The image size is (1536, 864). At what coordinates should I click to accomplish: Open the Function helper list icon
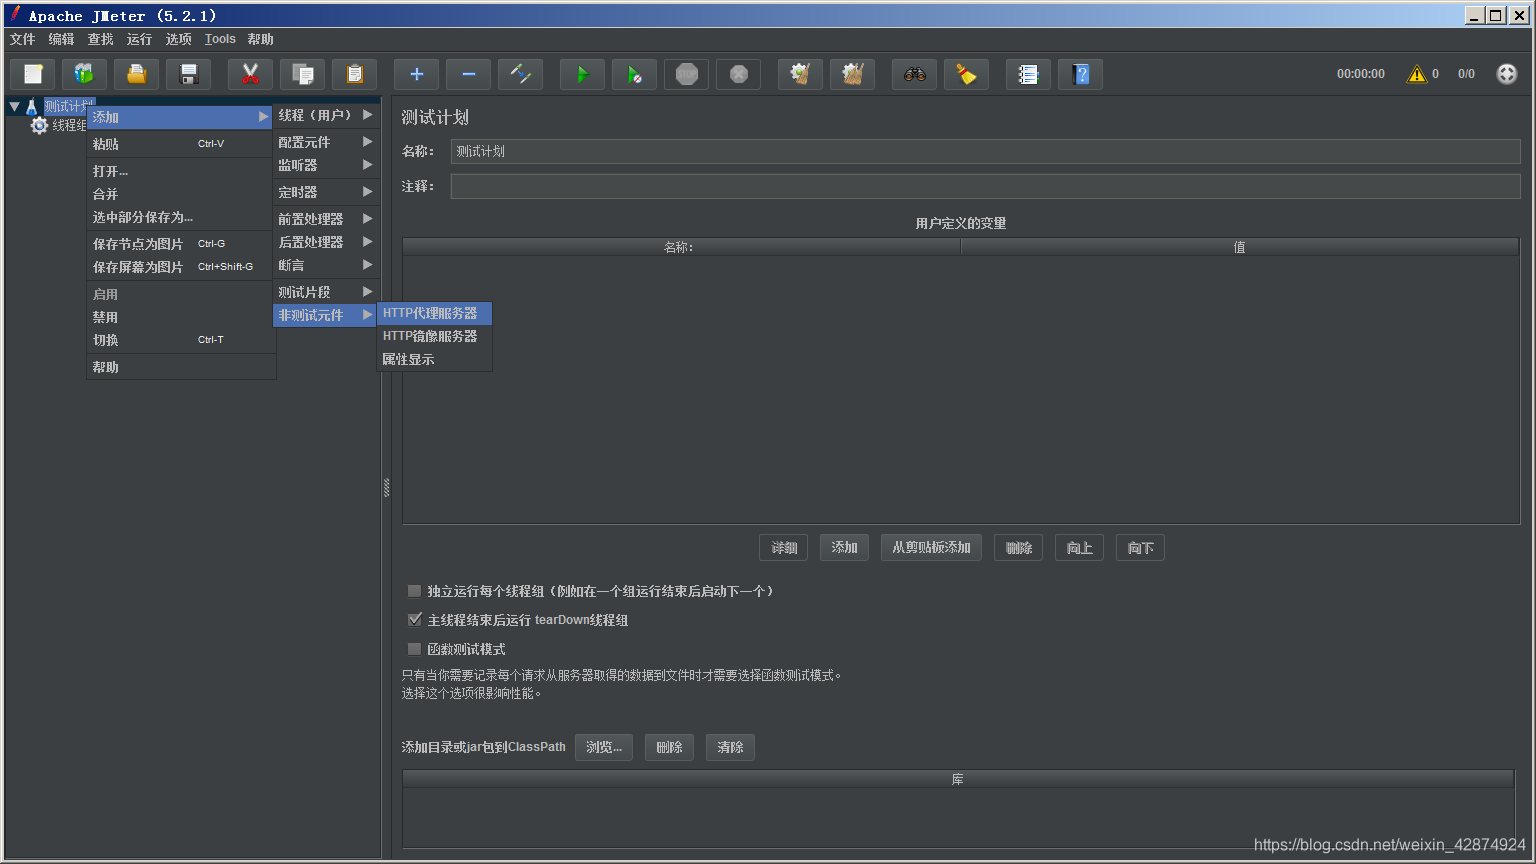coord(1028,74)
